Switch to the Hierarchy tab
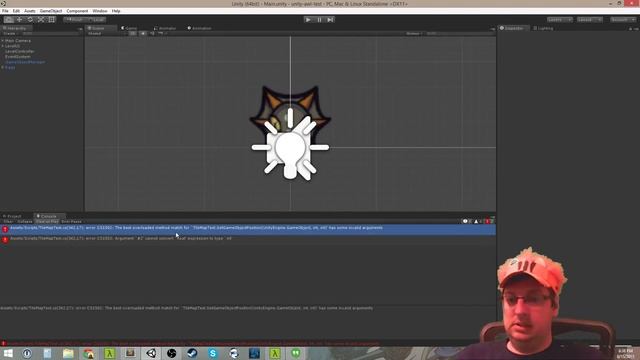This screenshot has height=360, width=640. [x=15, y=28]
